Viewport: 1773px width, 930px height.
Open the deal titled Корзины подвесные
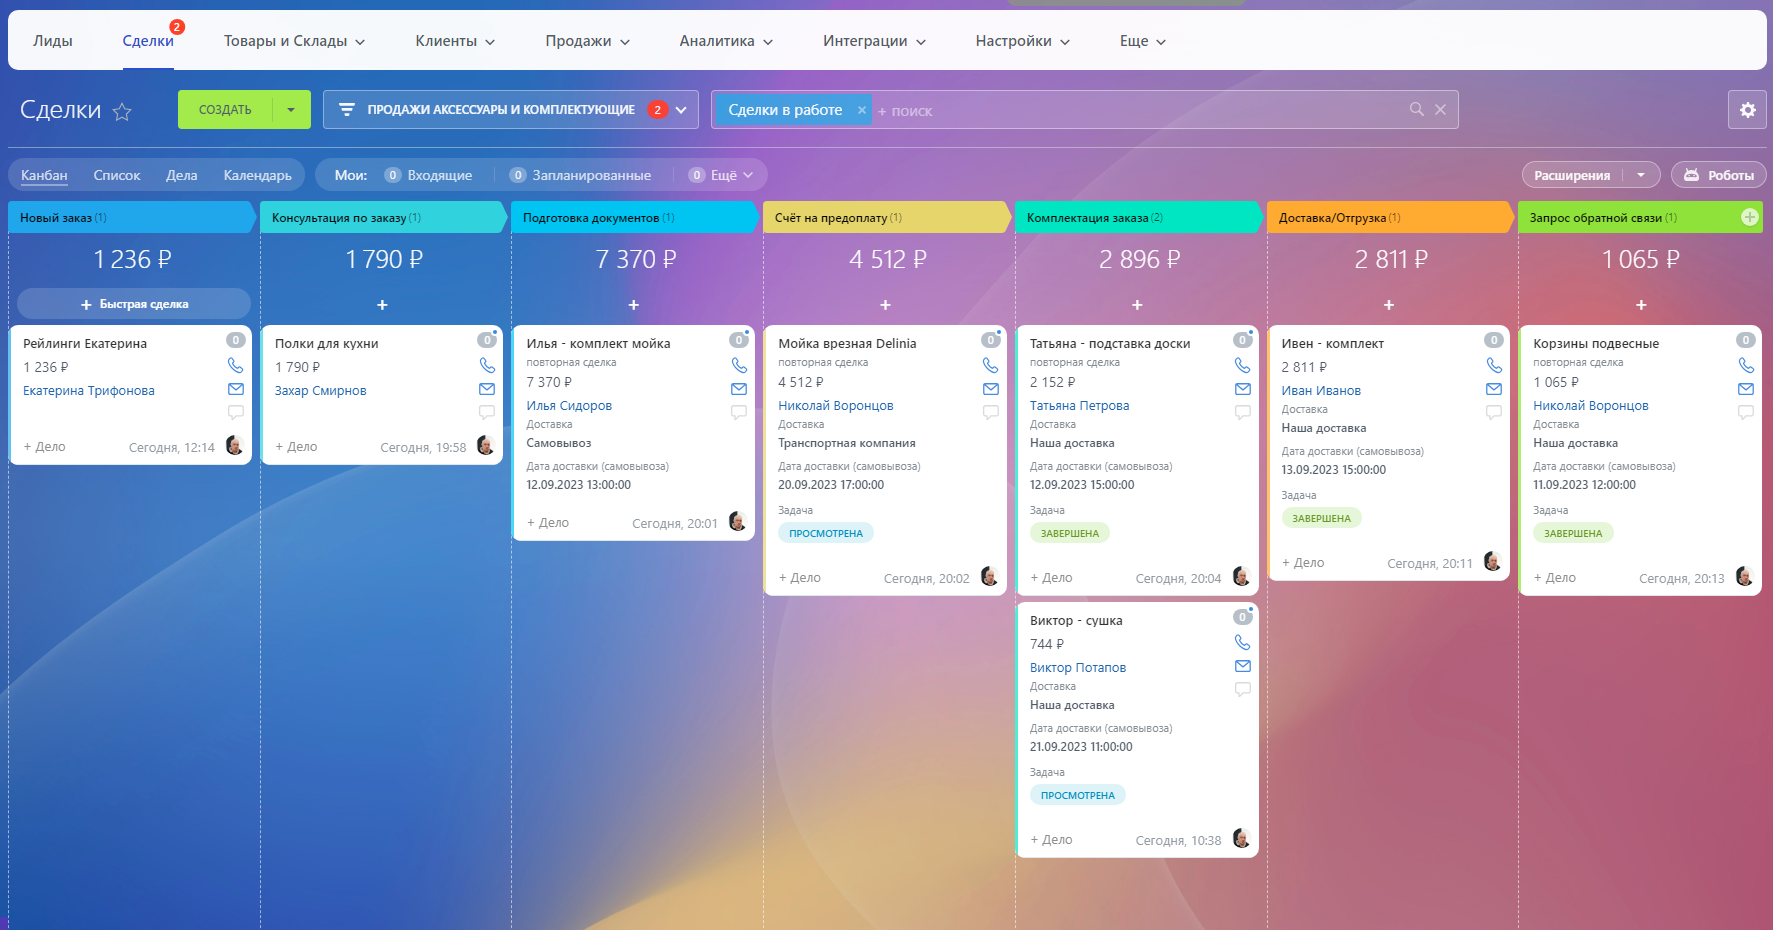point(1596,343)
